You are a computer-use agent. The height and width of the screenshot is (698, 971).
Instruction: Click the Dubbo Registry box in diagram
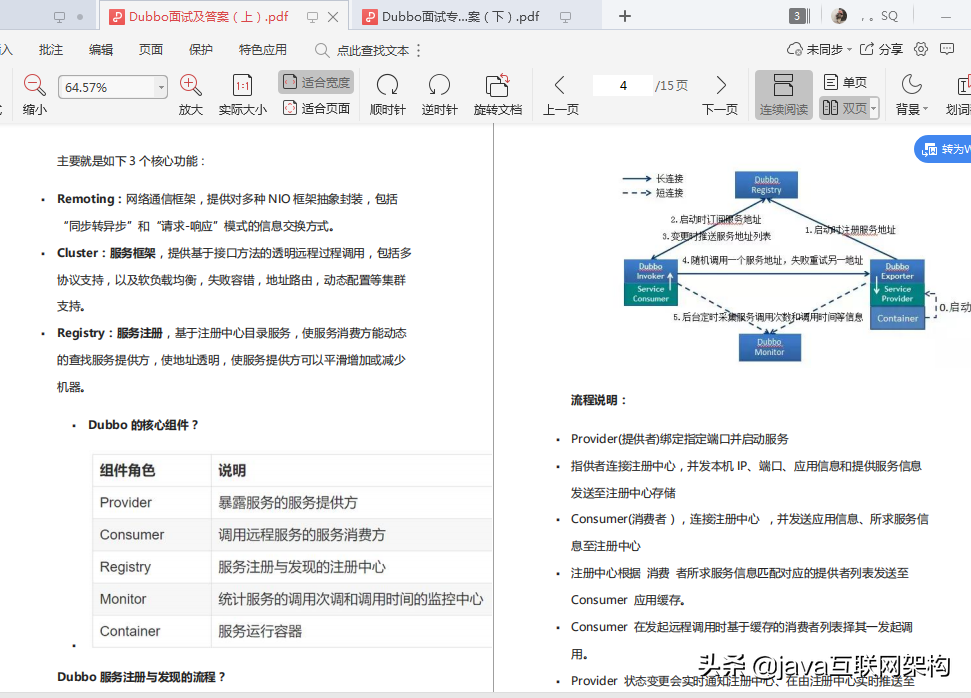[766, 185]
